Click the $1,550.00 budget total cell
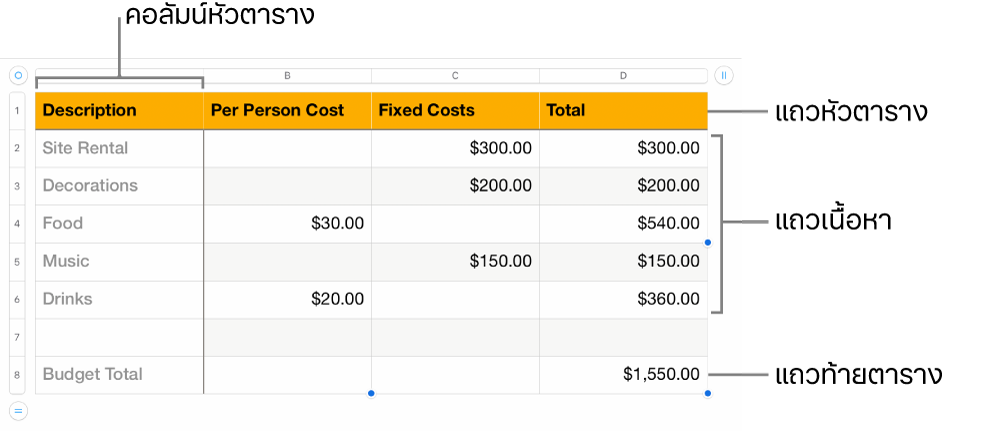The height and width of the screenshot is (431, 987). tap(624, 375)
